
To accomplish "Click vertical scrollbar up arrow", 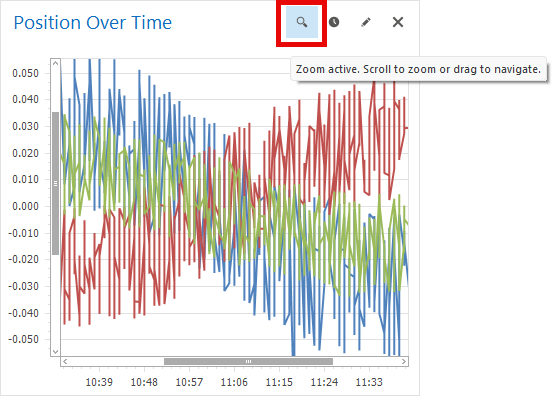I will tap(55, 63).
